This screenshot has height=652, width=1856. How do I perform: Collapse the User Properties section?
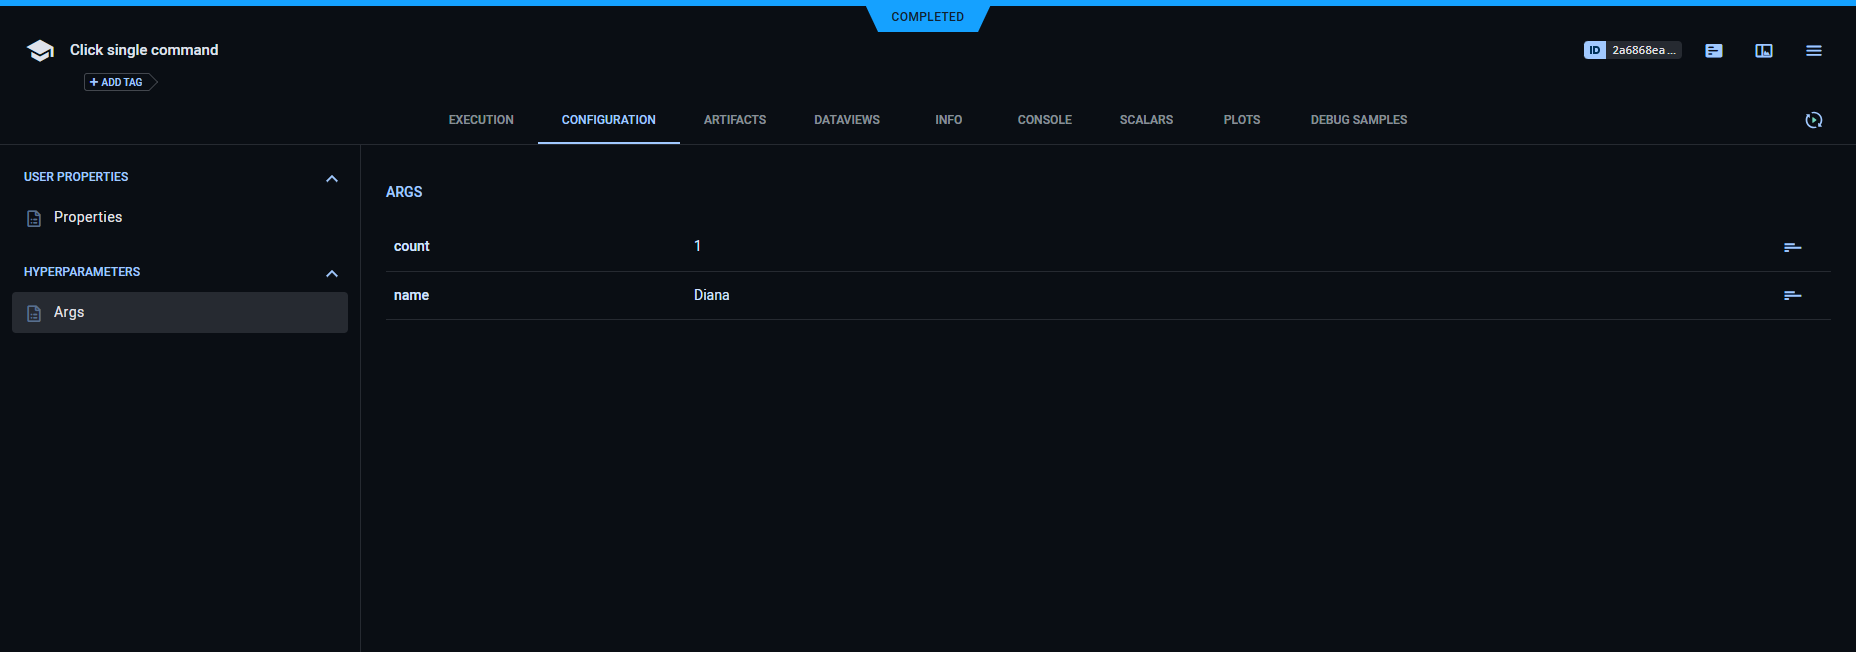332,178
